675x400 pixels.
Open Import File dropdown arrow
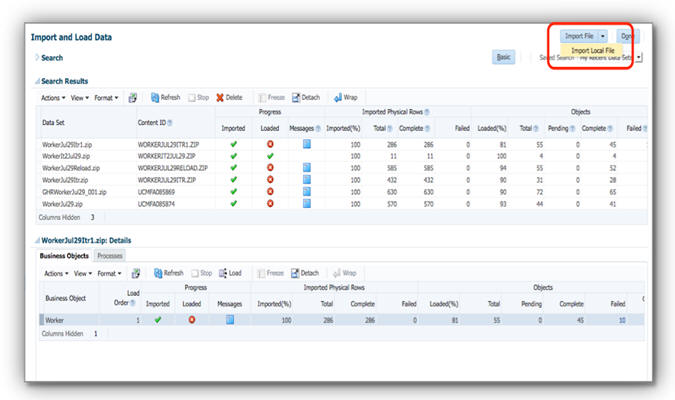[603, 36]
